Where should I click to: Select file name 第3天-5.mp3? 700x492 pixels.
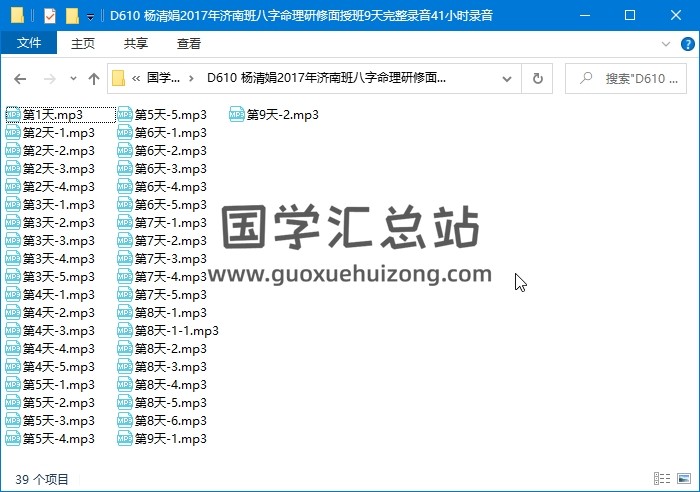(x=58, y=277)
